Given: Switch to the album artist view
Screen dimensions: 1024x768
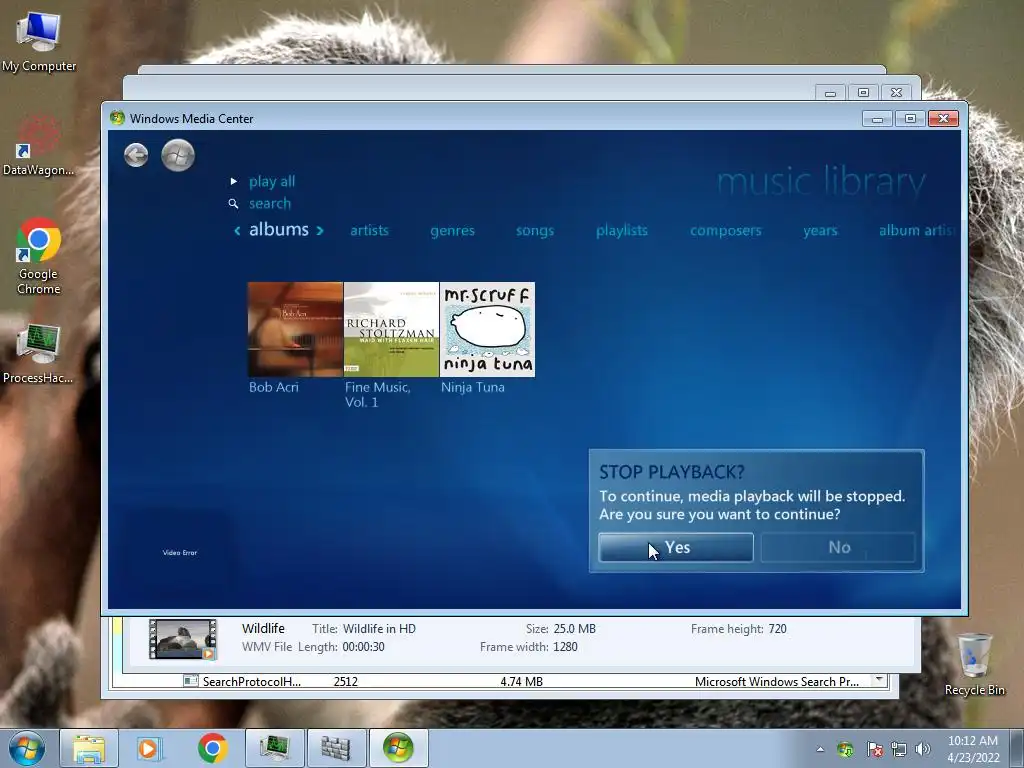Looking at the screenshot, I should [x=918, y=231].
